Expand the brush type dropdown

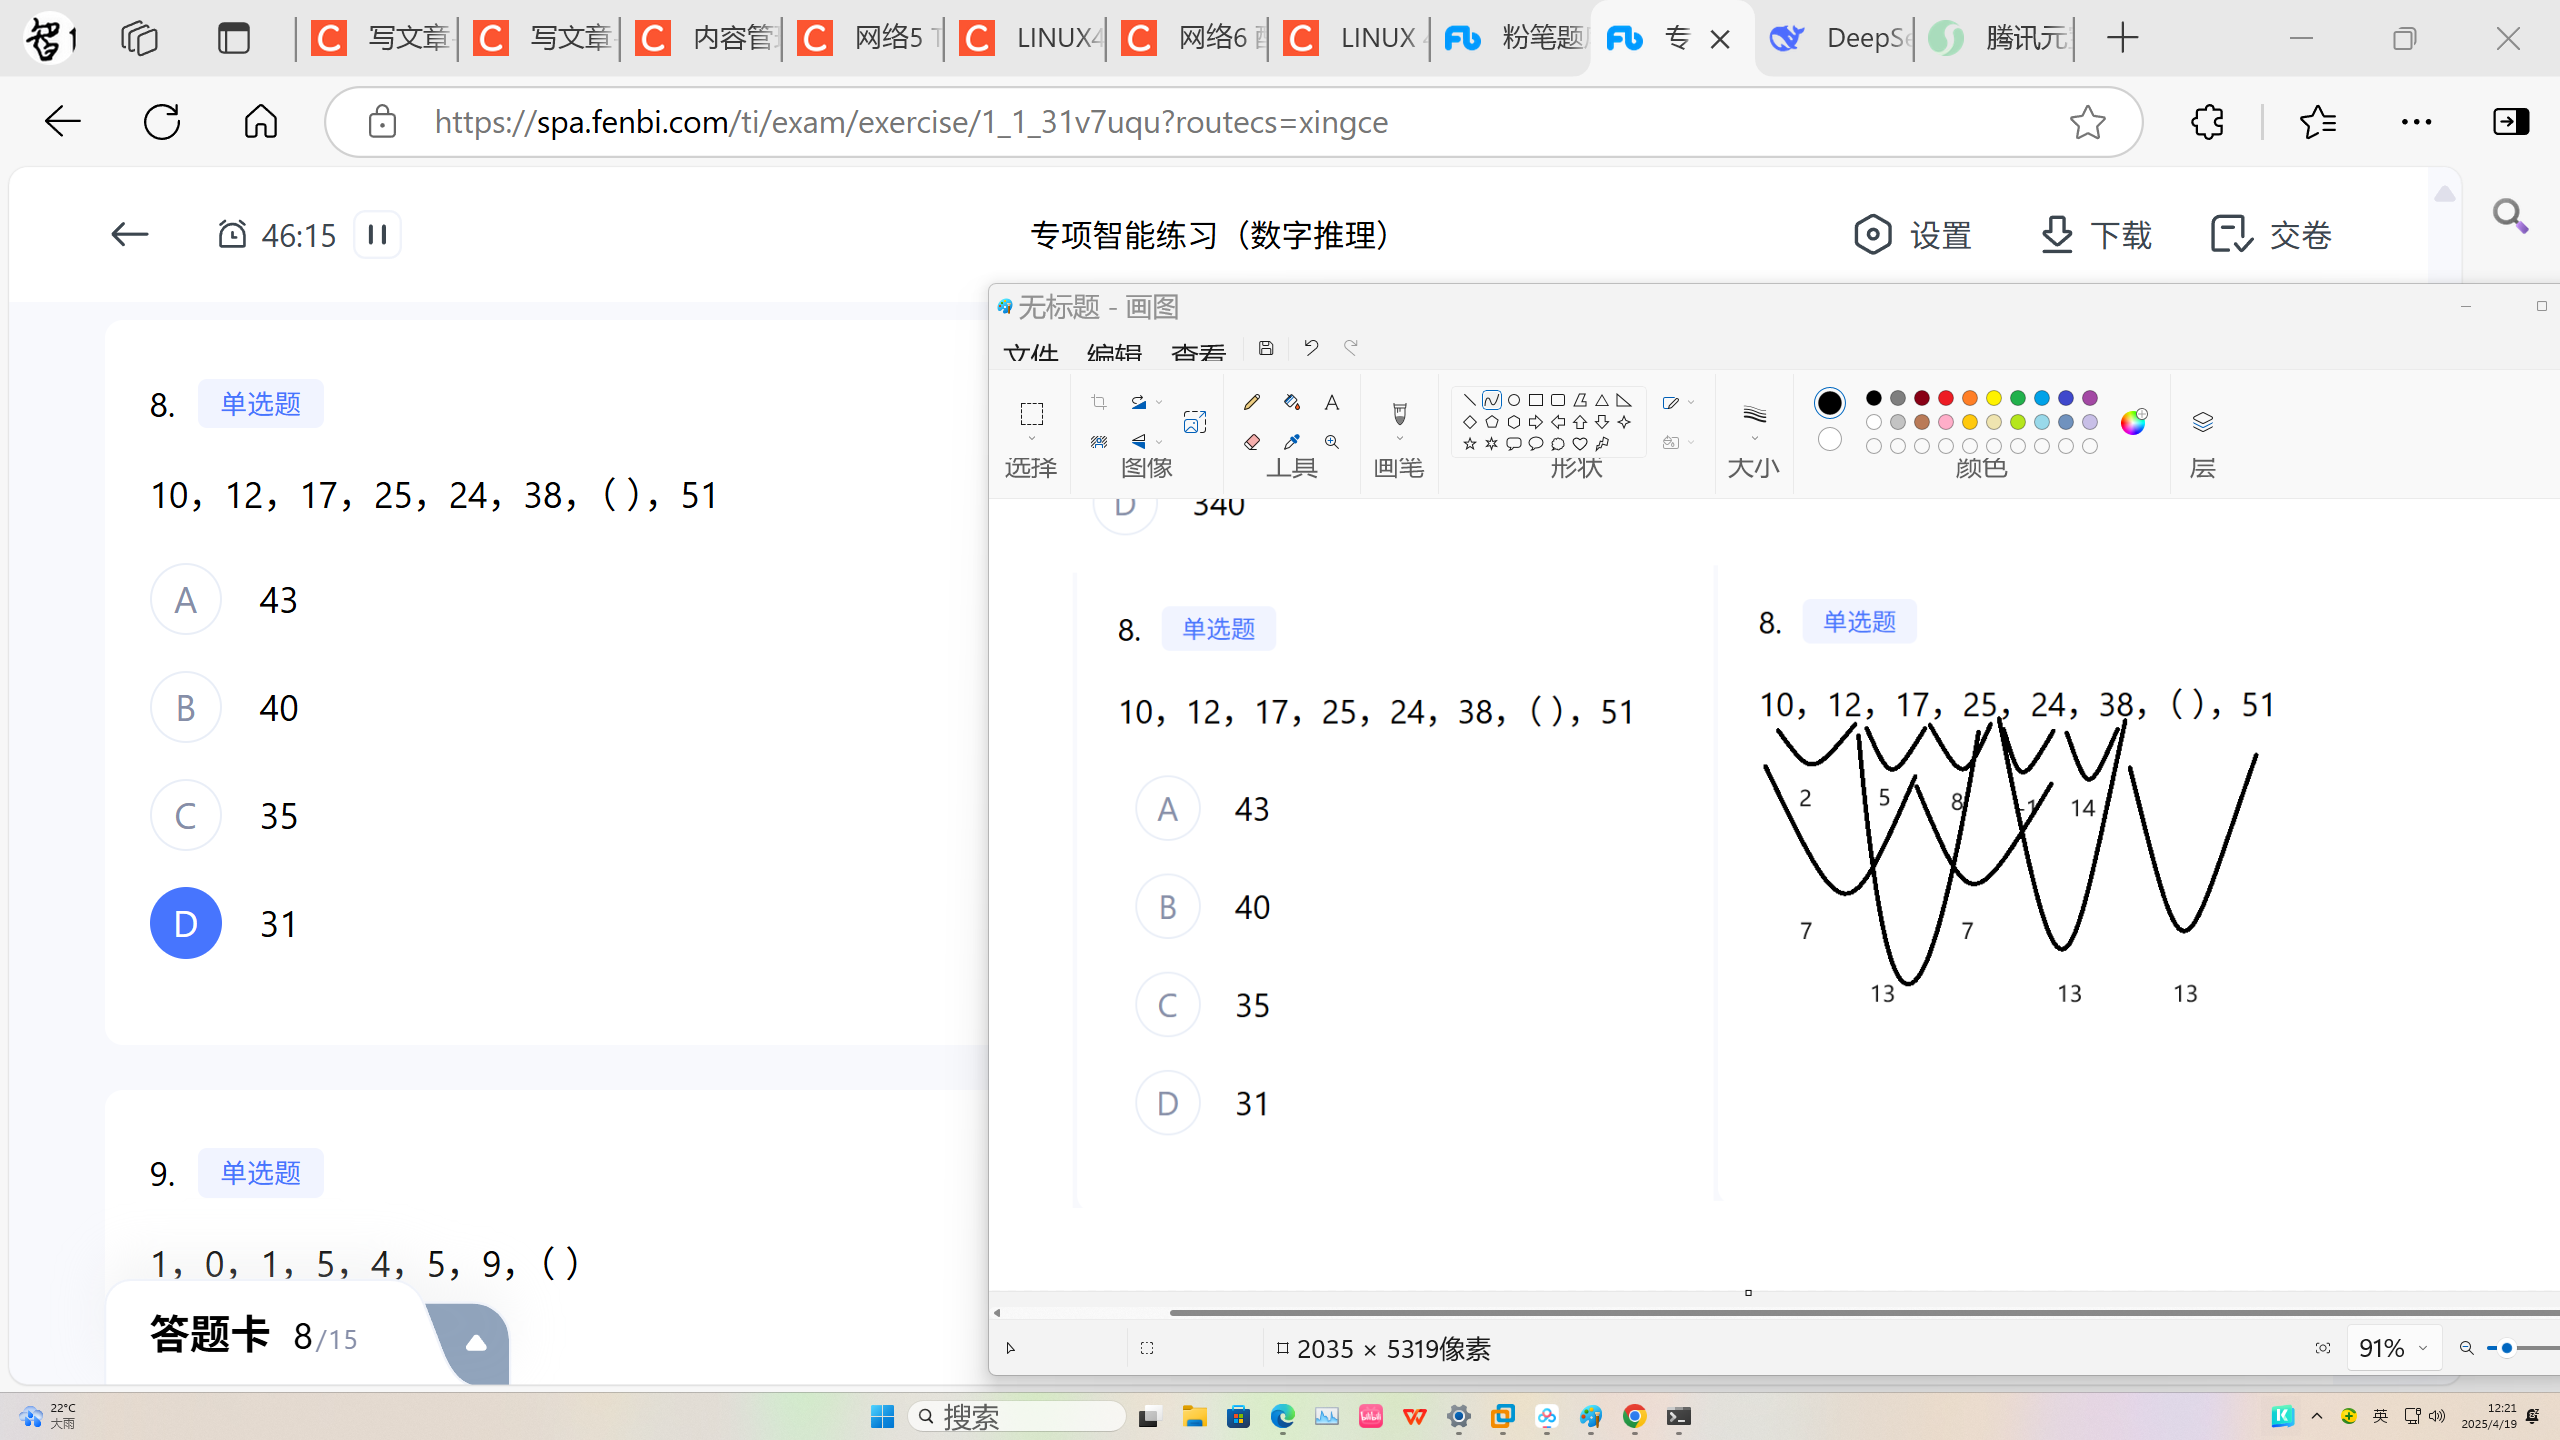[x=1400, y=440]
